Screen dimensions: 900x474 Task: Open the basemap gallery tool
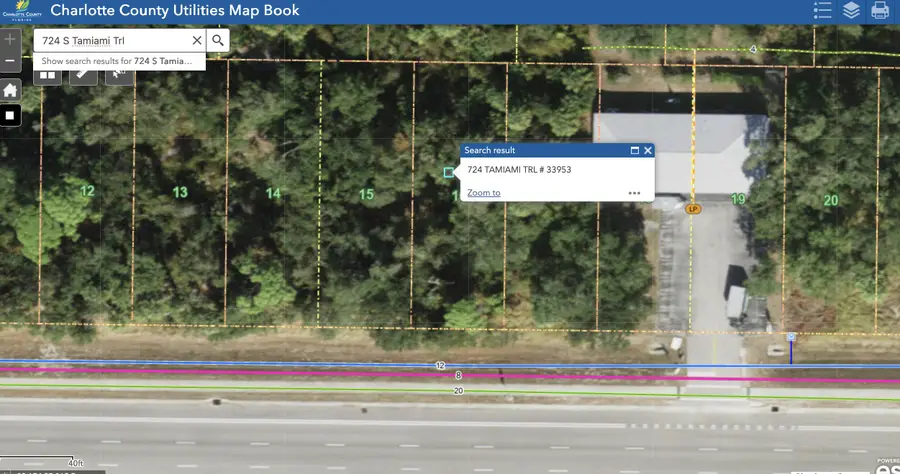coord(47,75)
